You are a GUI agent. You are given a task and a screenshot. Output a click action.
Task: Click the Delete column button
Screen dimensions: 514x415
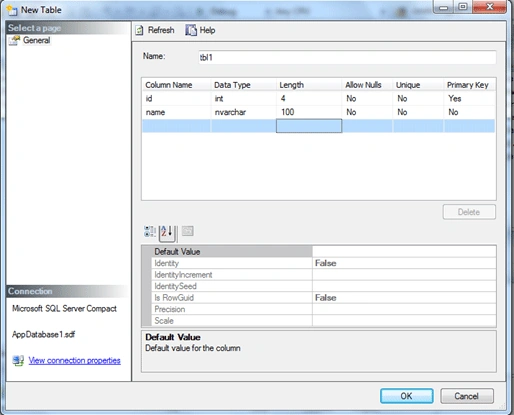click(x=469, y=212)
